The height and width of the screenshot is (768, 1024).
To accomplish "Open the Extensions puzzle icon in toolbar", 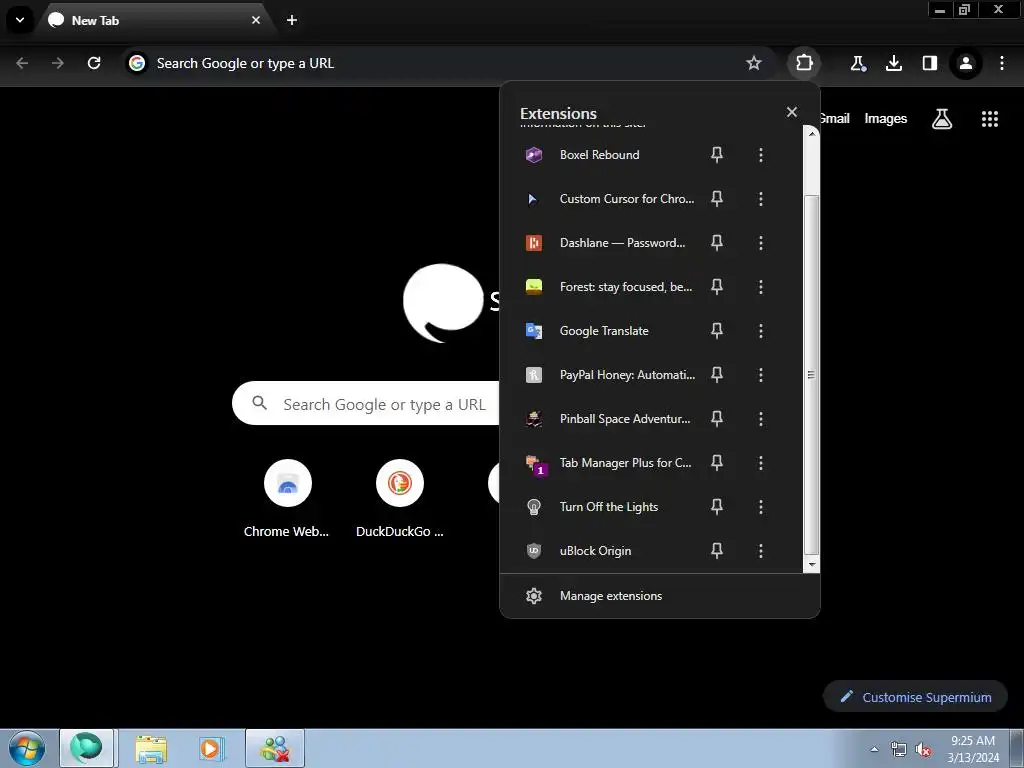I will pyautogui.click(x=804, y=63).
